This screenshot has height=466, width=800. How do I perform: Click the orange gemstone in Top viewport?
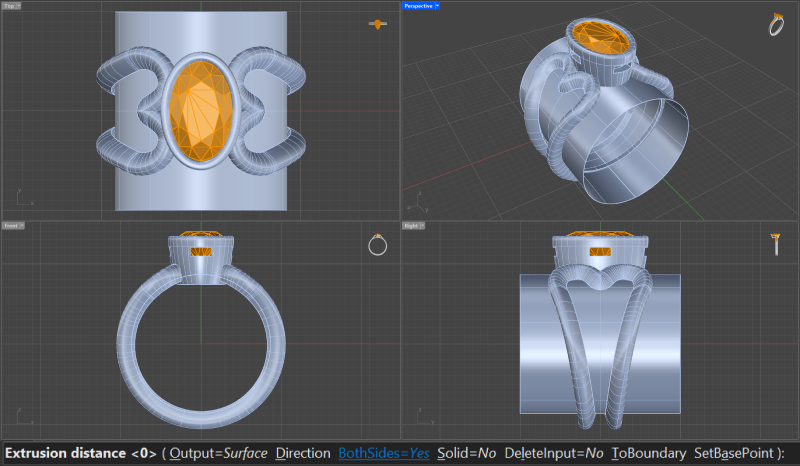click(199, 111)
